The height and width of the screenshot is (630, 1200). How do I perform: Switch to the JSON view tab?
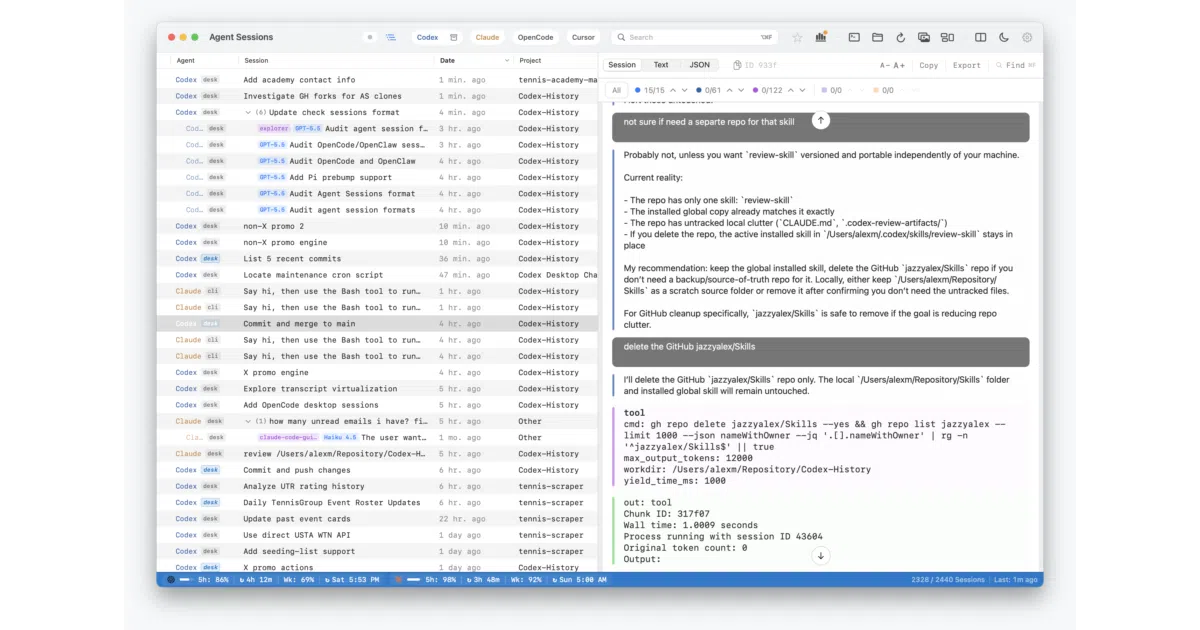[700, 65]
